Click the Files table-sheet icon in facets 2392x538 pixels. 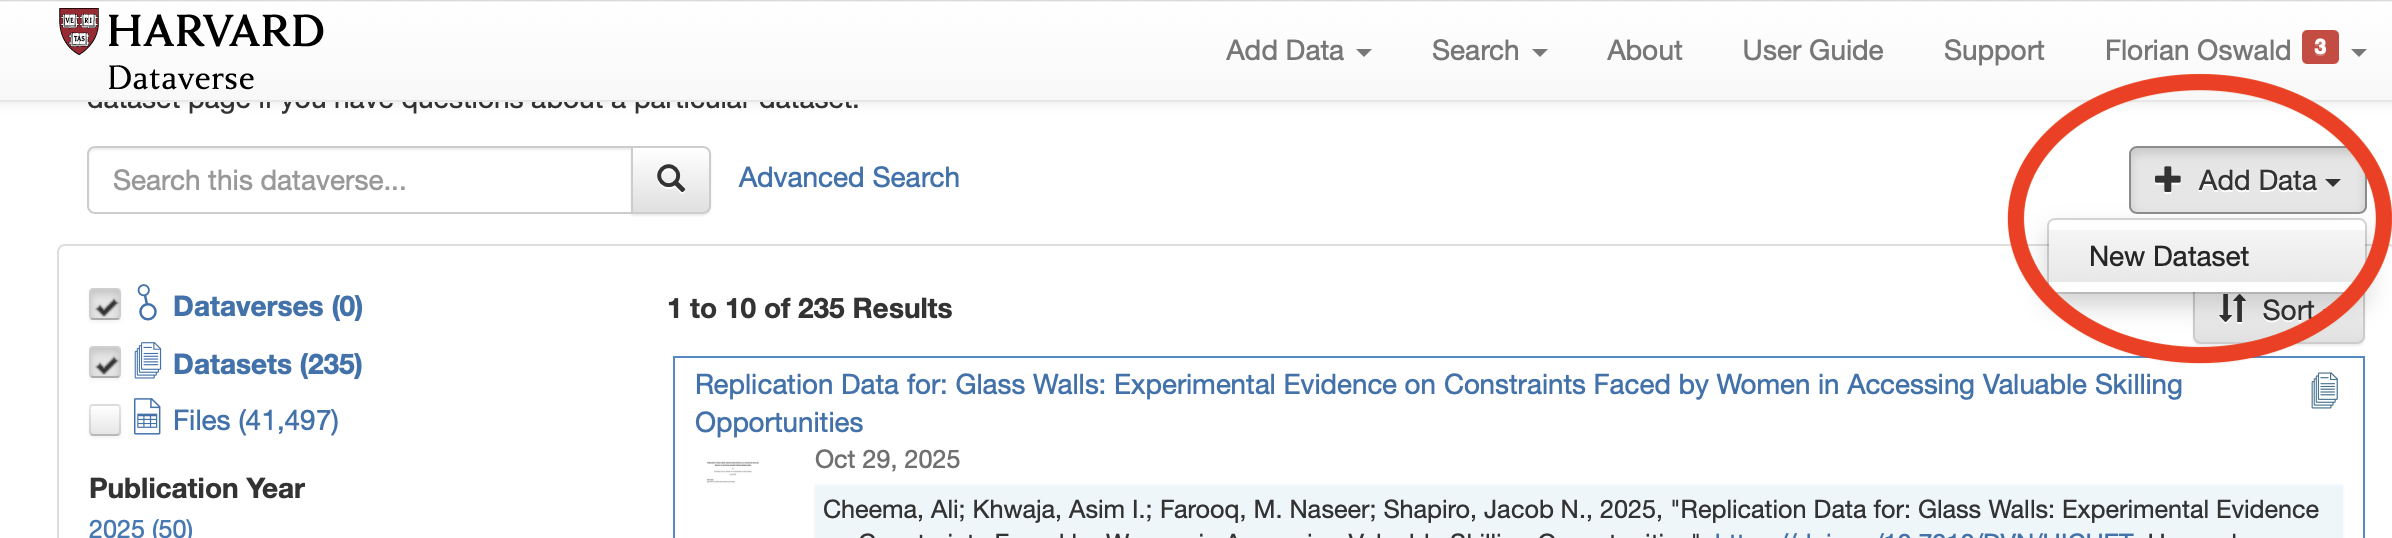click(x=147, y=417)
